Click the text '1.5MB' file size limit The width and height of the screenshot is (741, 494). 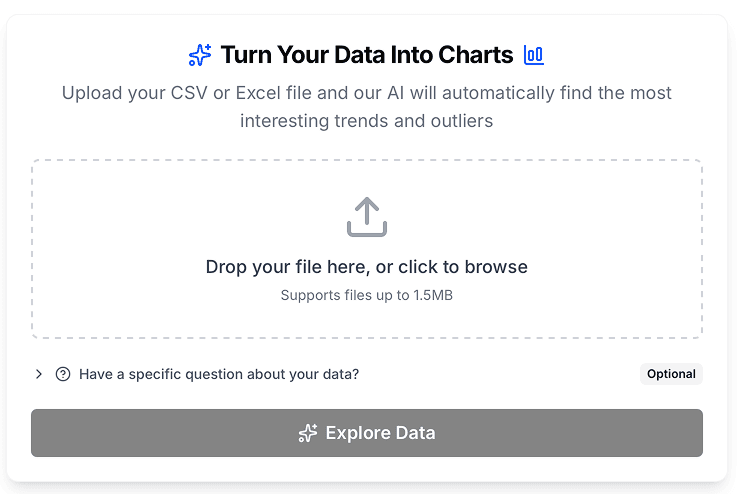click(x=433, y=295)
